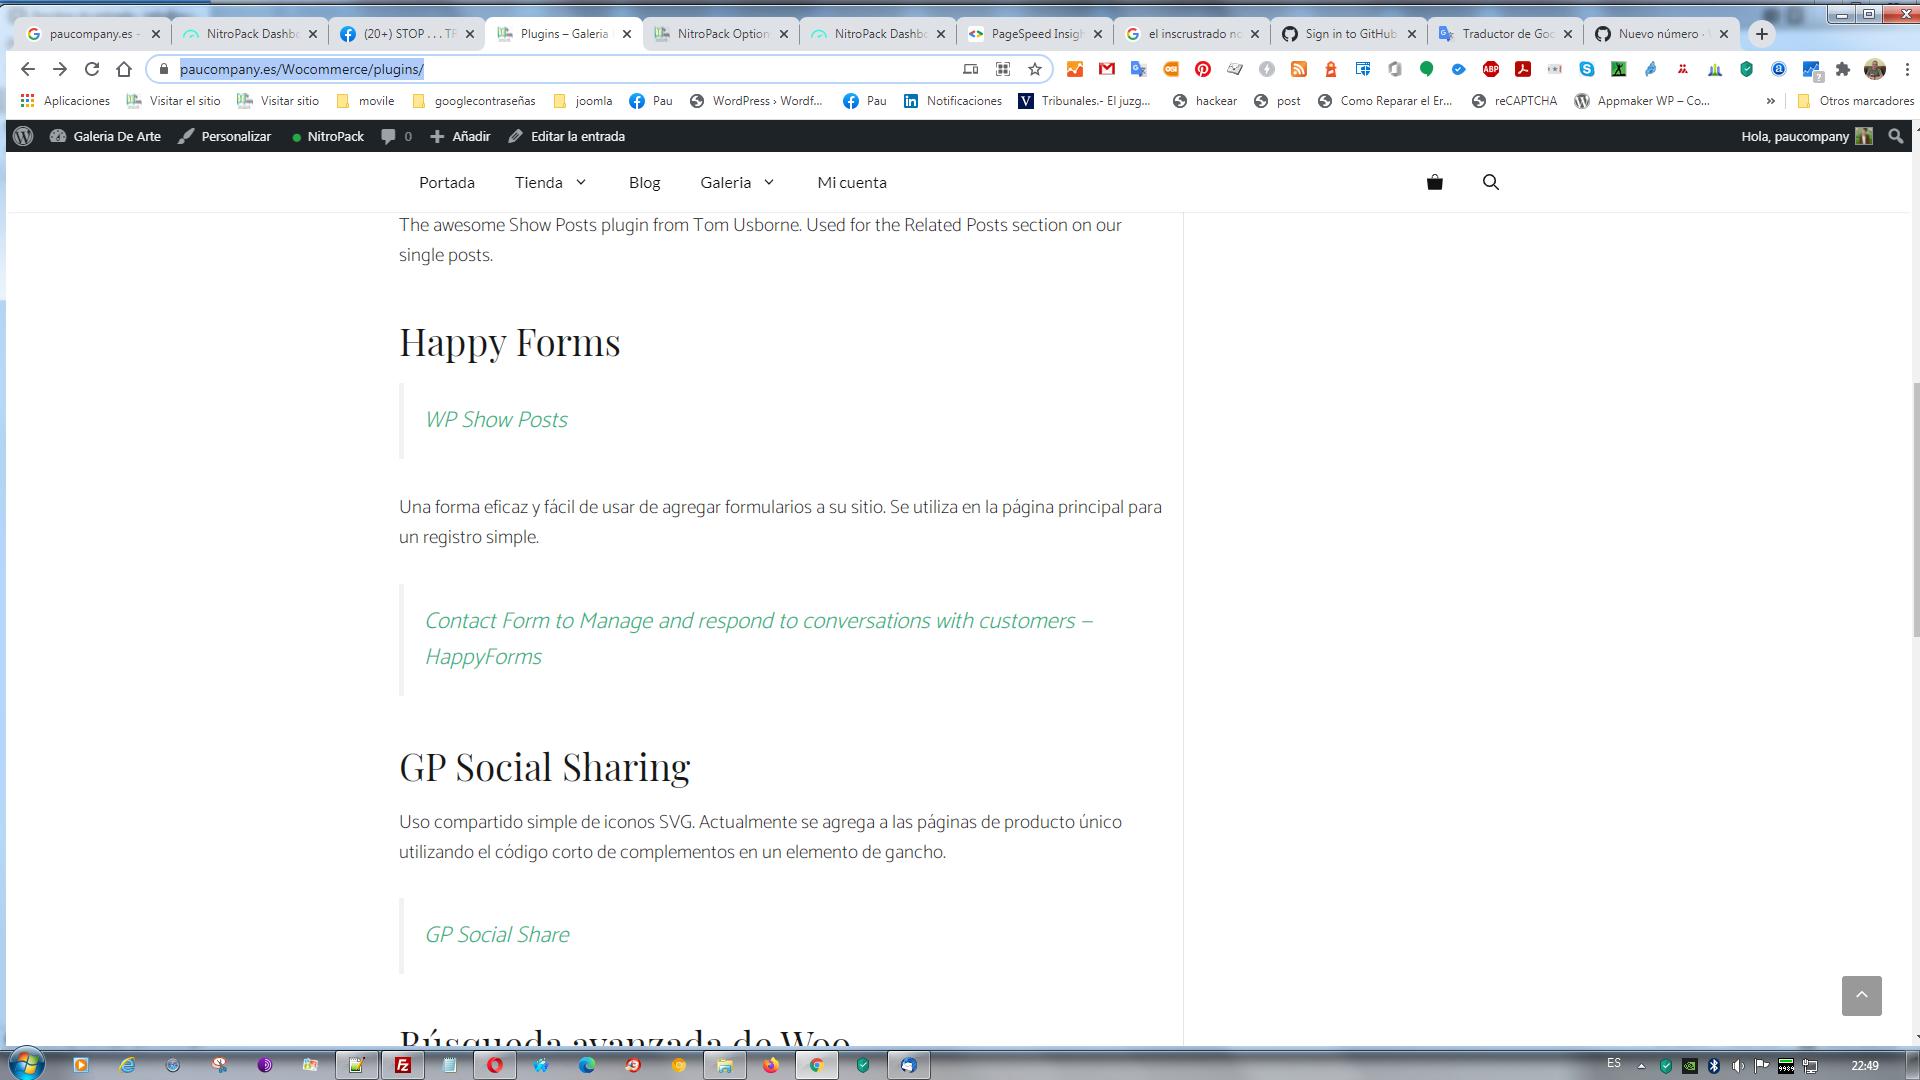
Task: Click Editar la entrada in admin bar
Action: coord(566,136)
